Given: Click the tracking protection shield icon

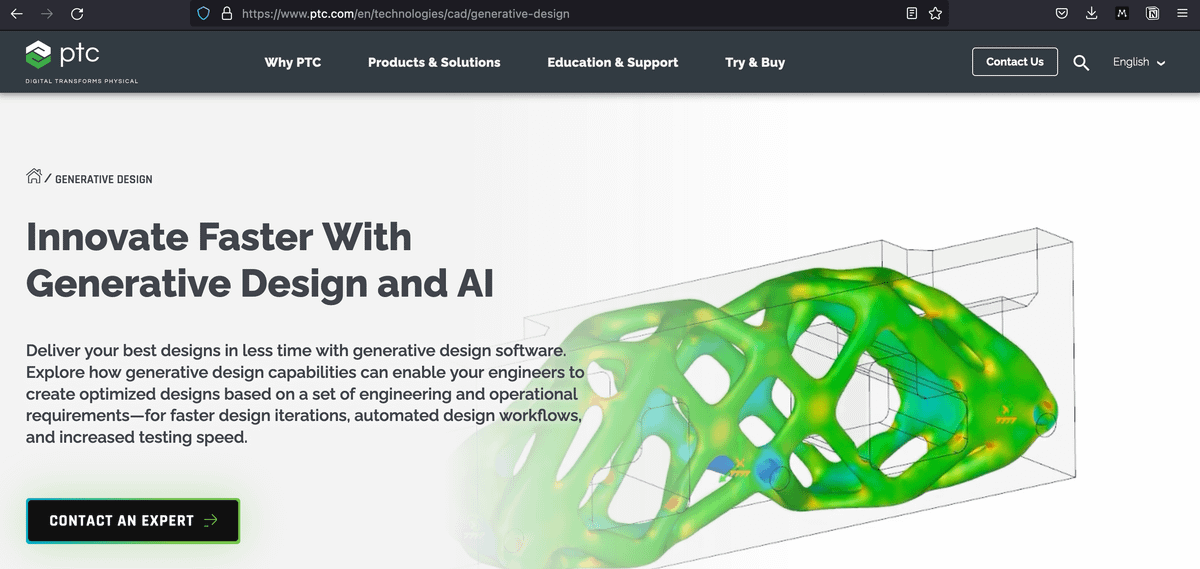Looking at the screenshot, I should [x=203, y=14].
